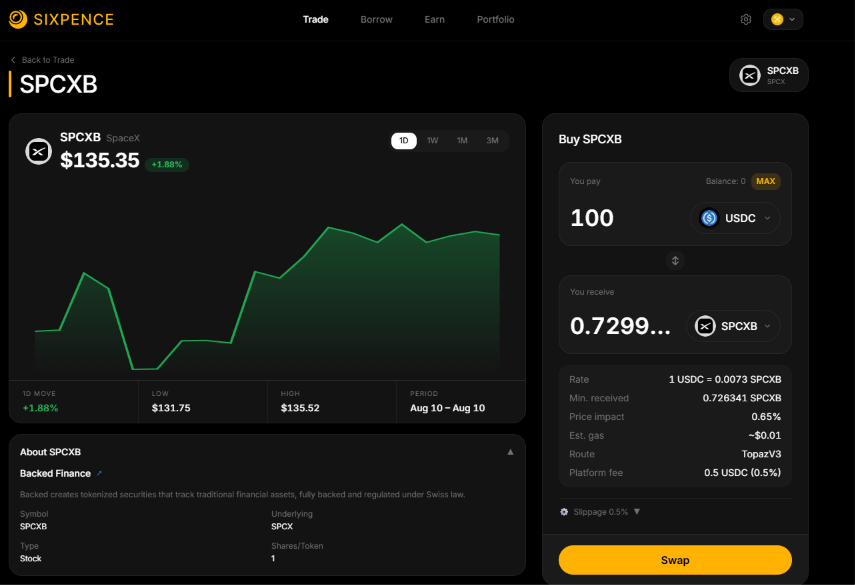Click the $135.35 price value
Screen dimensions: 855x585
[x=100, y=160]
